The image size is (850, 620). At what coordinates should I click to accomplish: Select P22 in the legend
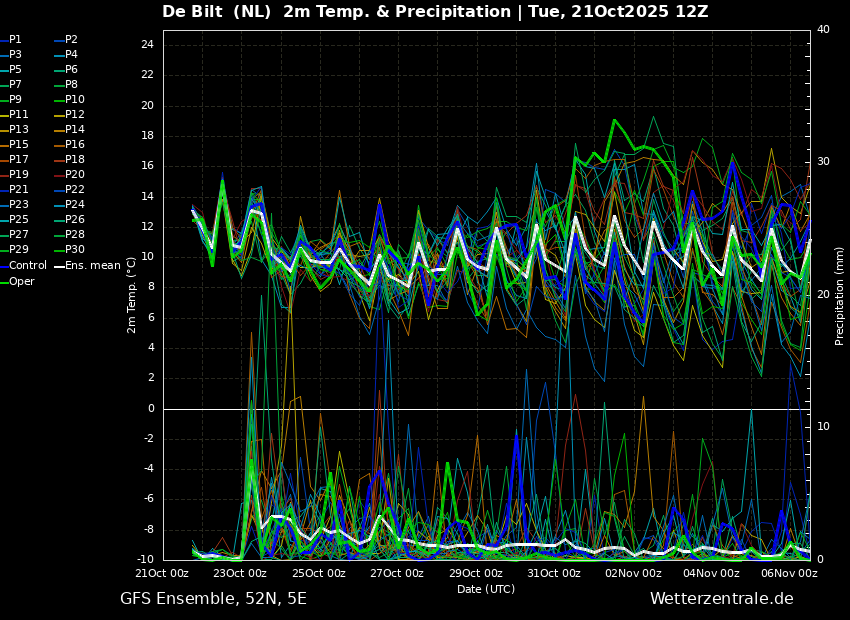click(x=75, y=190)
